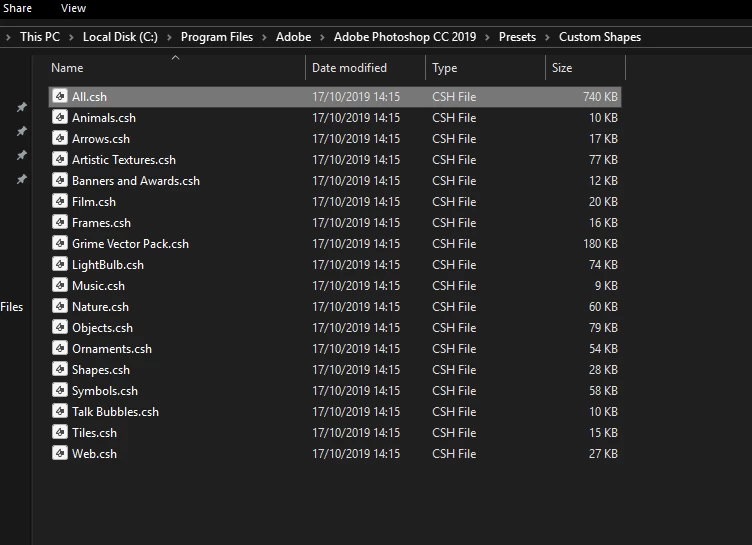Select Talk Bubbles.csh file name

tap(115, 412)
